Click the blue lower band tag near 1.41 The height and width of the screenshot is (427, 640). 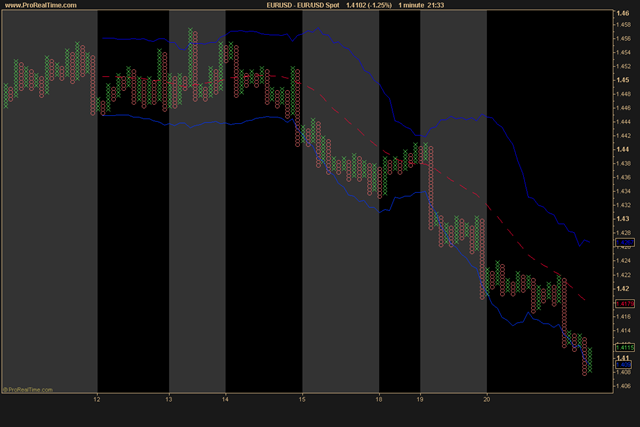[x=624, y=365]
